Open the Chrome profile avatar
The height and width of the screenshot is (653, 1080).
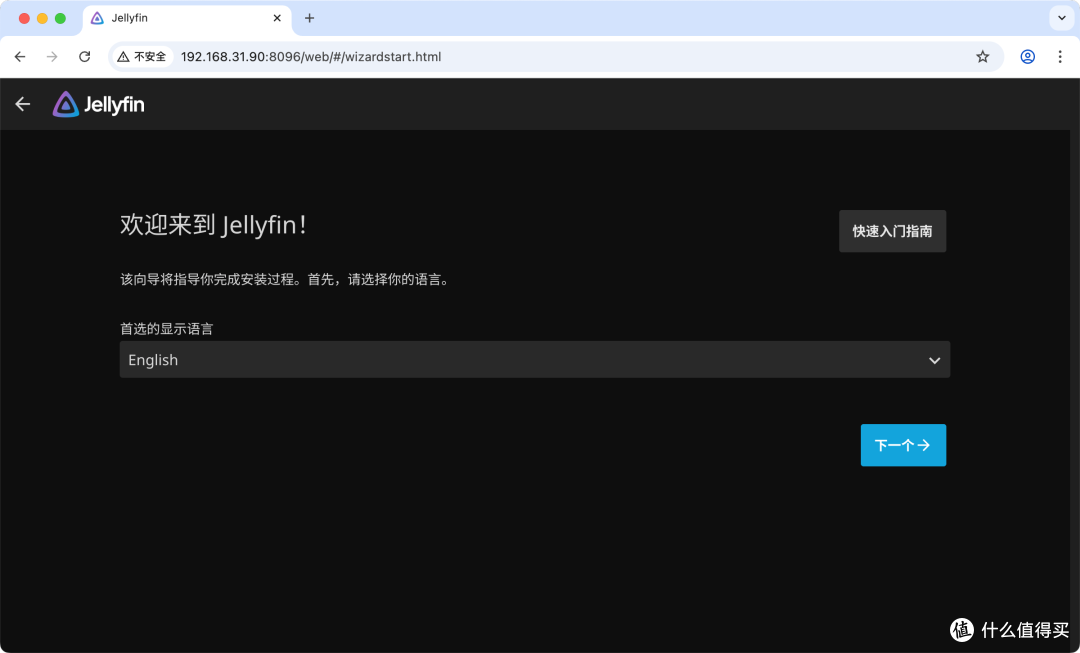pos(1028,56)
